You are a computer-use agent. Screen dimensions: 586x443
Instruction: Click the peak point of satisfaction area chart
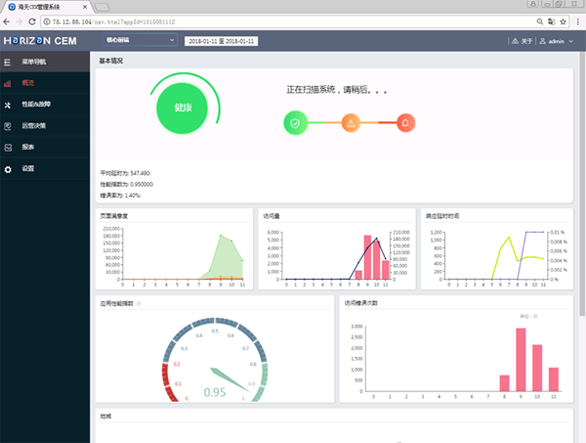(x=221, y=236)
